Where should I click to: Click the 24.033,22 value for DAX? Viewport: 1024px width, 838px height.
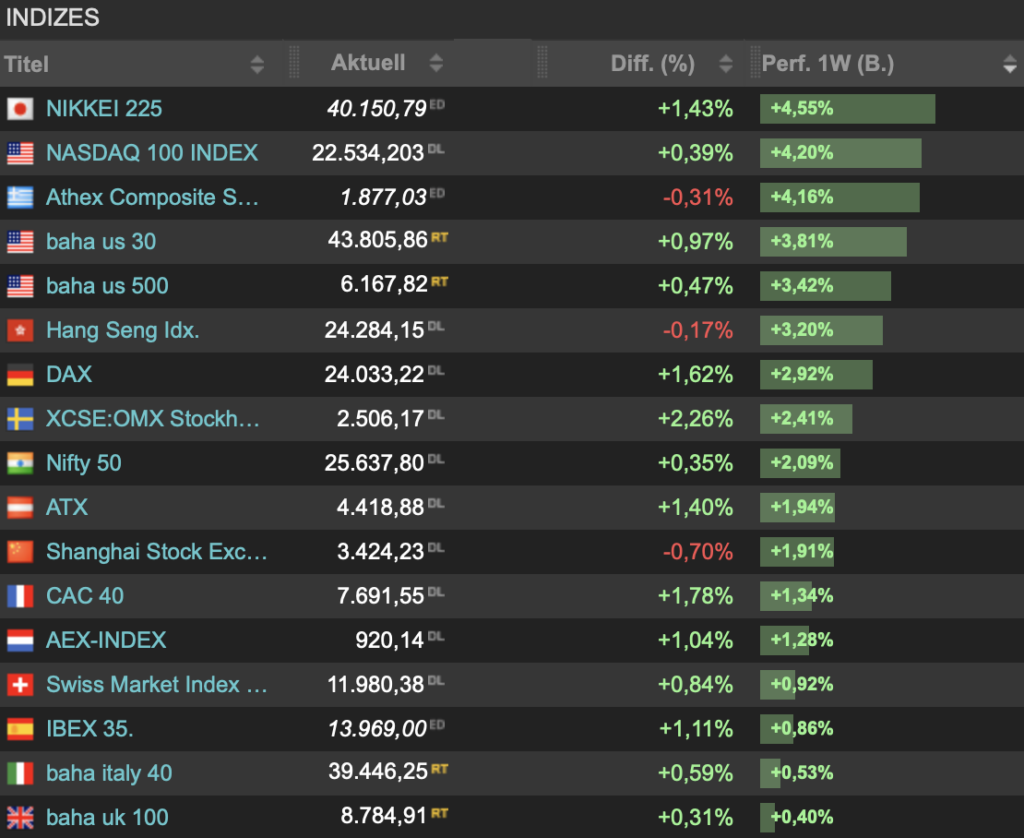374,375
